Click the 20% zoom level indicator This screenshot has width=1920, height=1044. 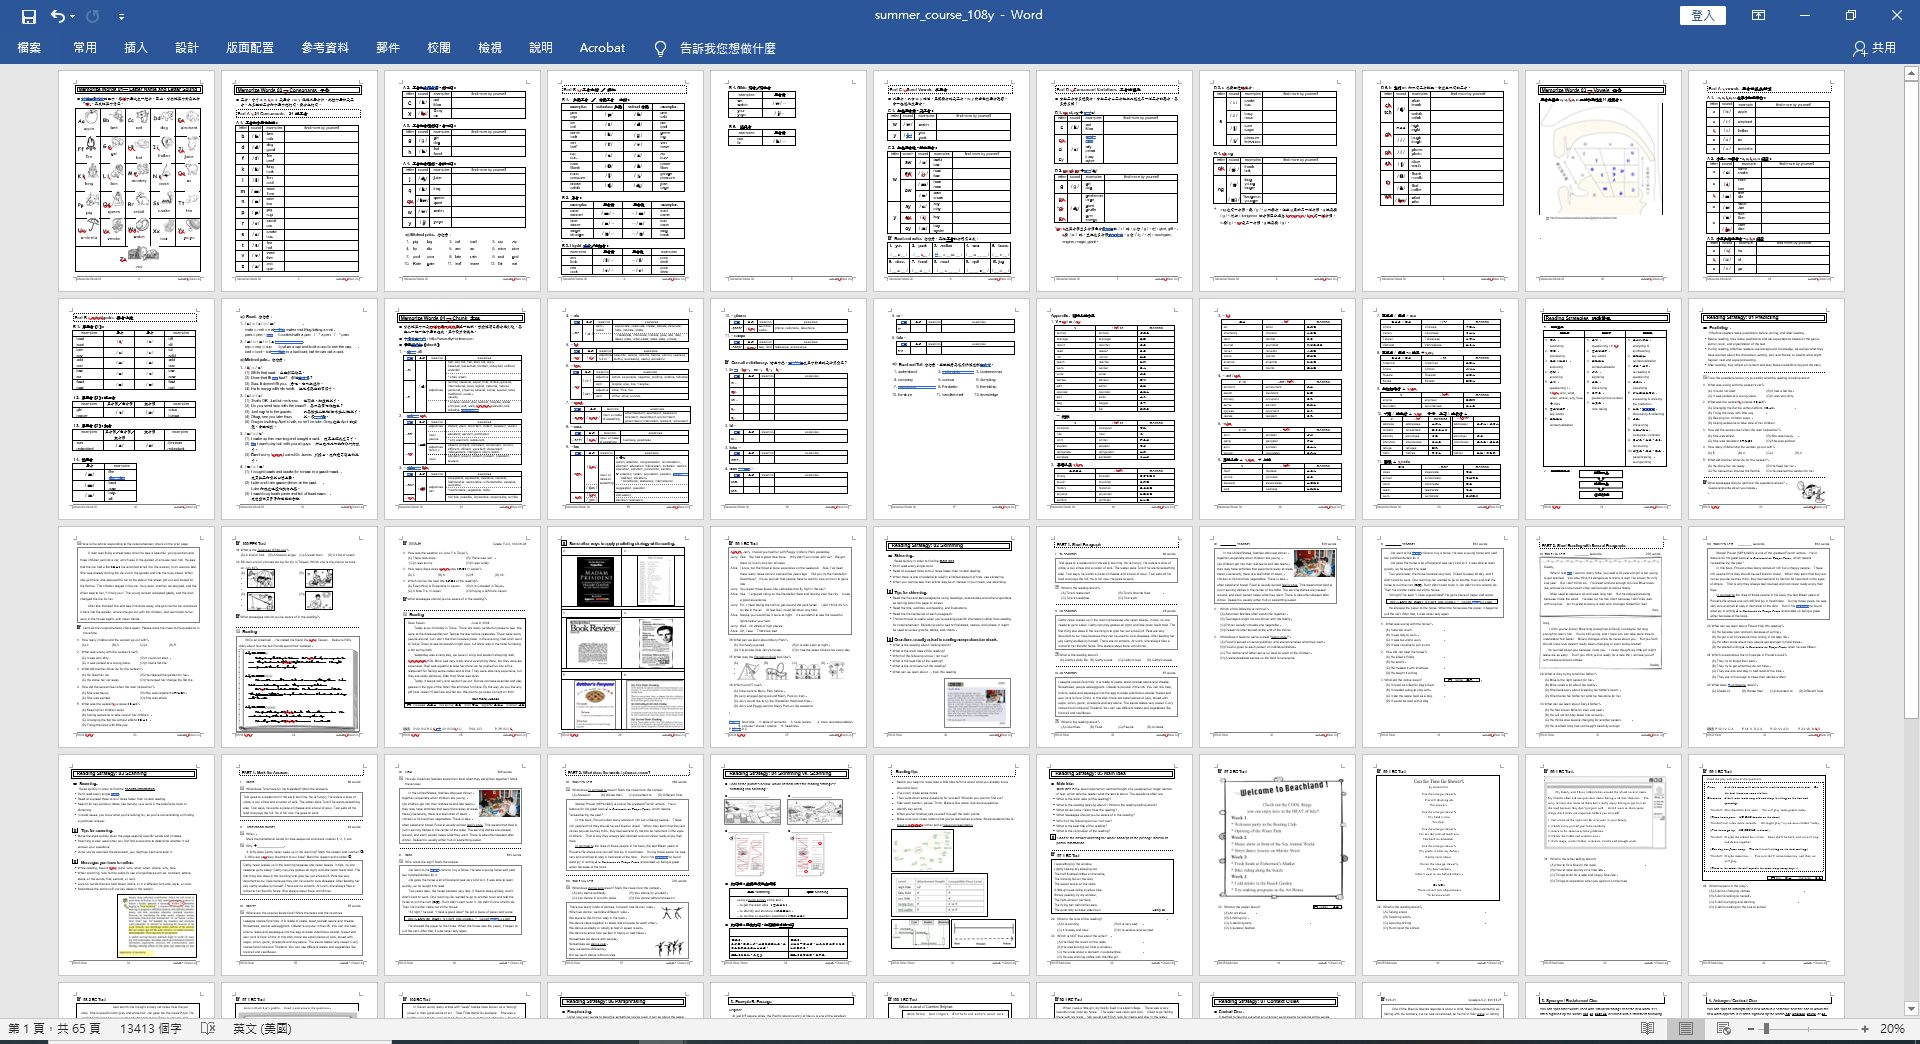point(1892,1028)
